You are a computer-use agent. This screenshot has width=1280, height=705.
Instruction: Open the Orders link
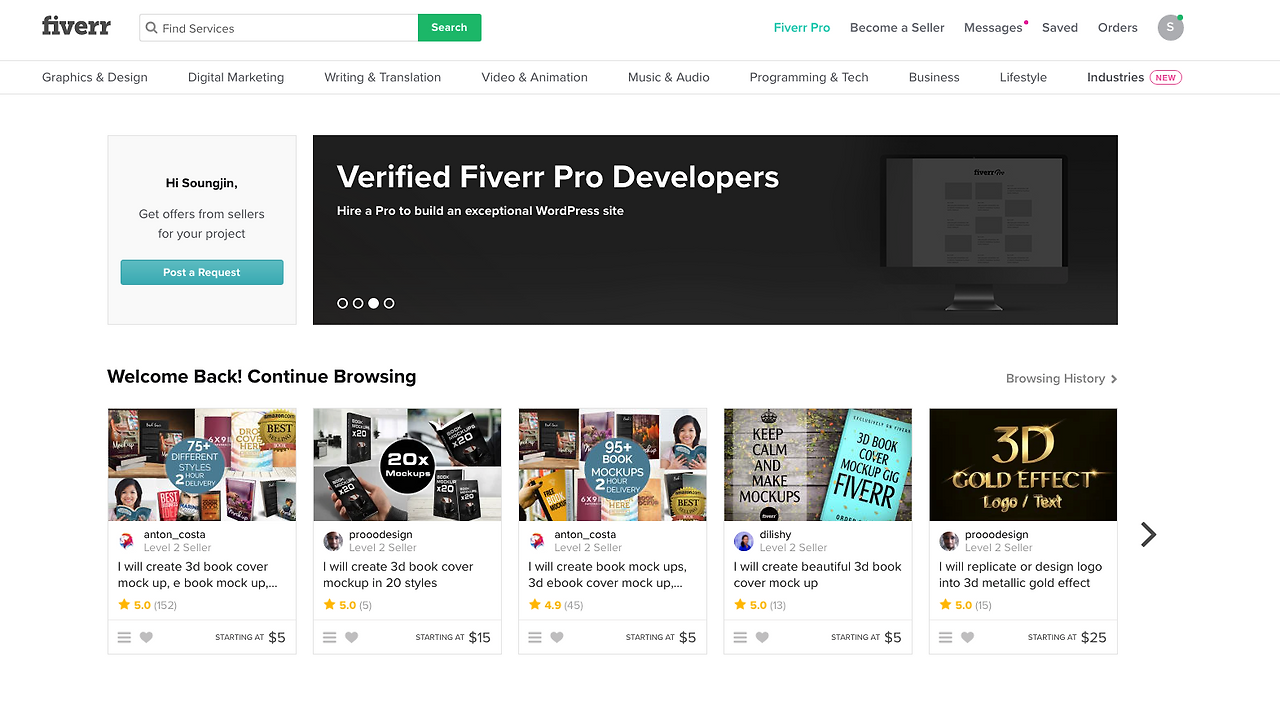point(1118,28)
